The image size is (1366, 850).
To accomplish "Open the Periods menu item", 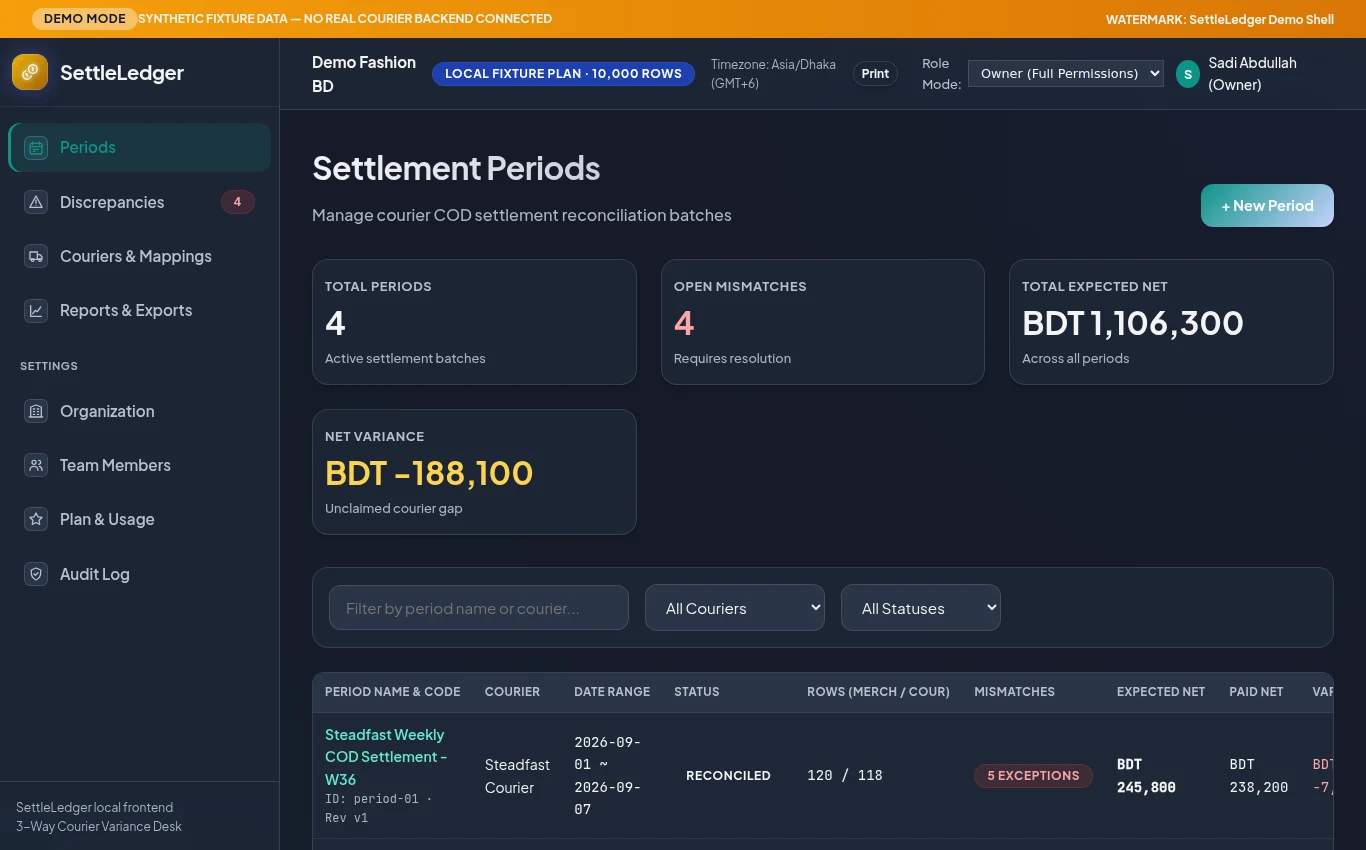I will pyautogui.click(x=140, y=148).
